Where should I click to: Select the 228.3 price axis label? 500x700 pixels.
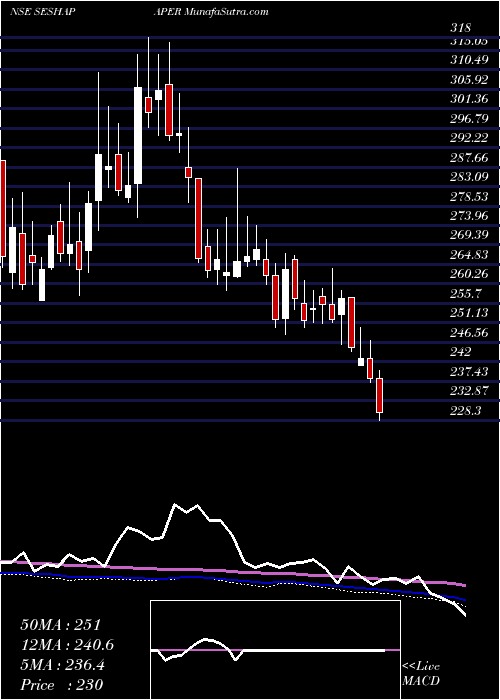466,410
